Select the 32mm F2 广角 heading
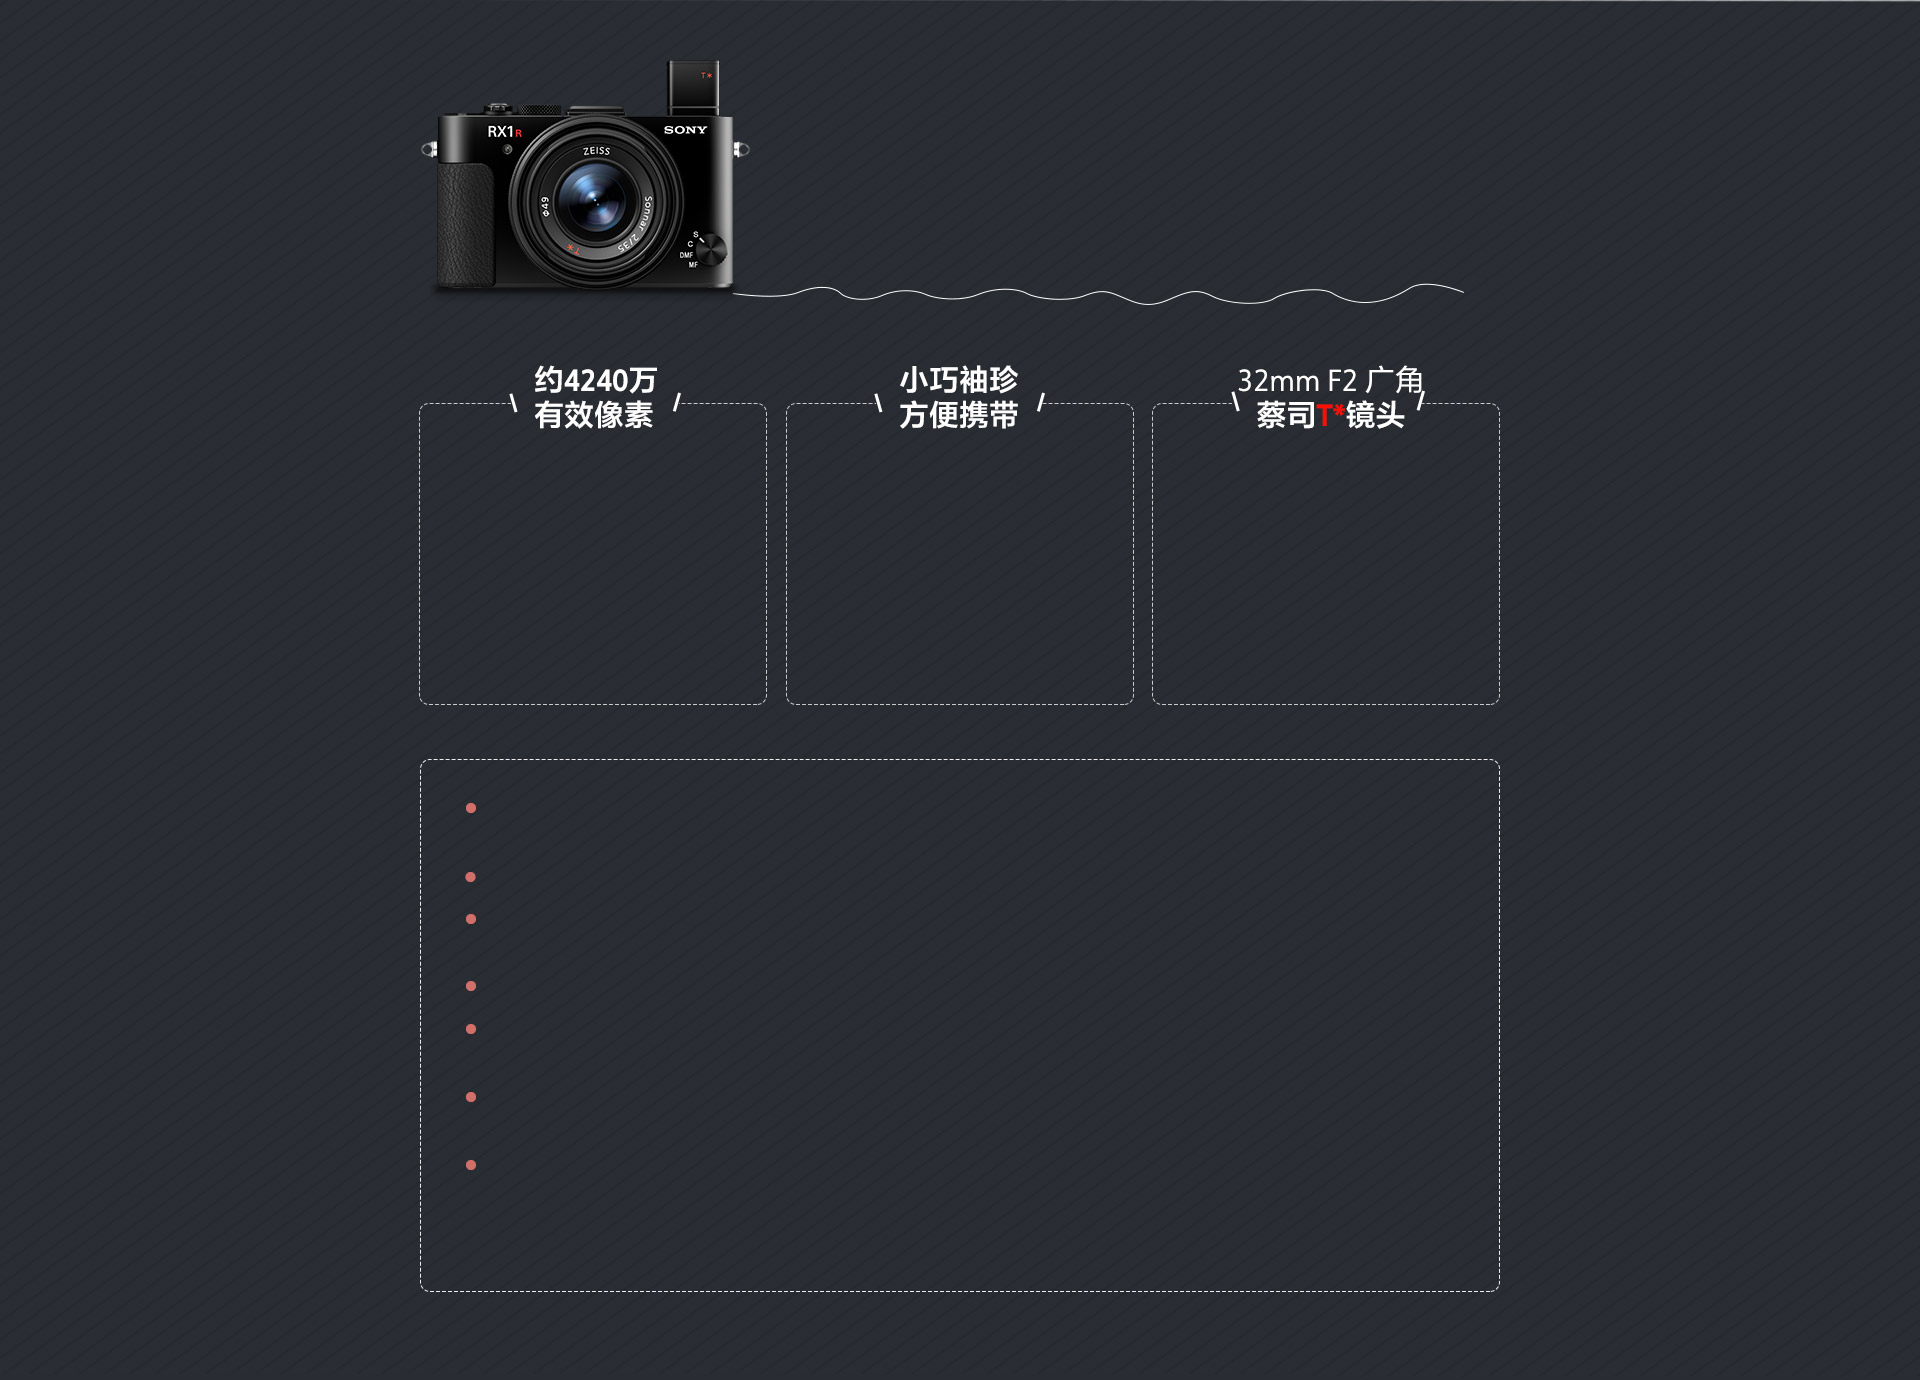 [1330, 381]
